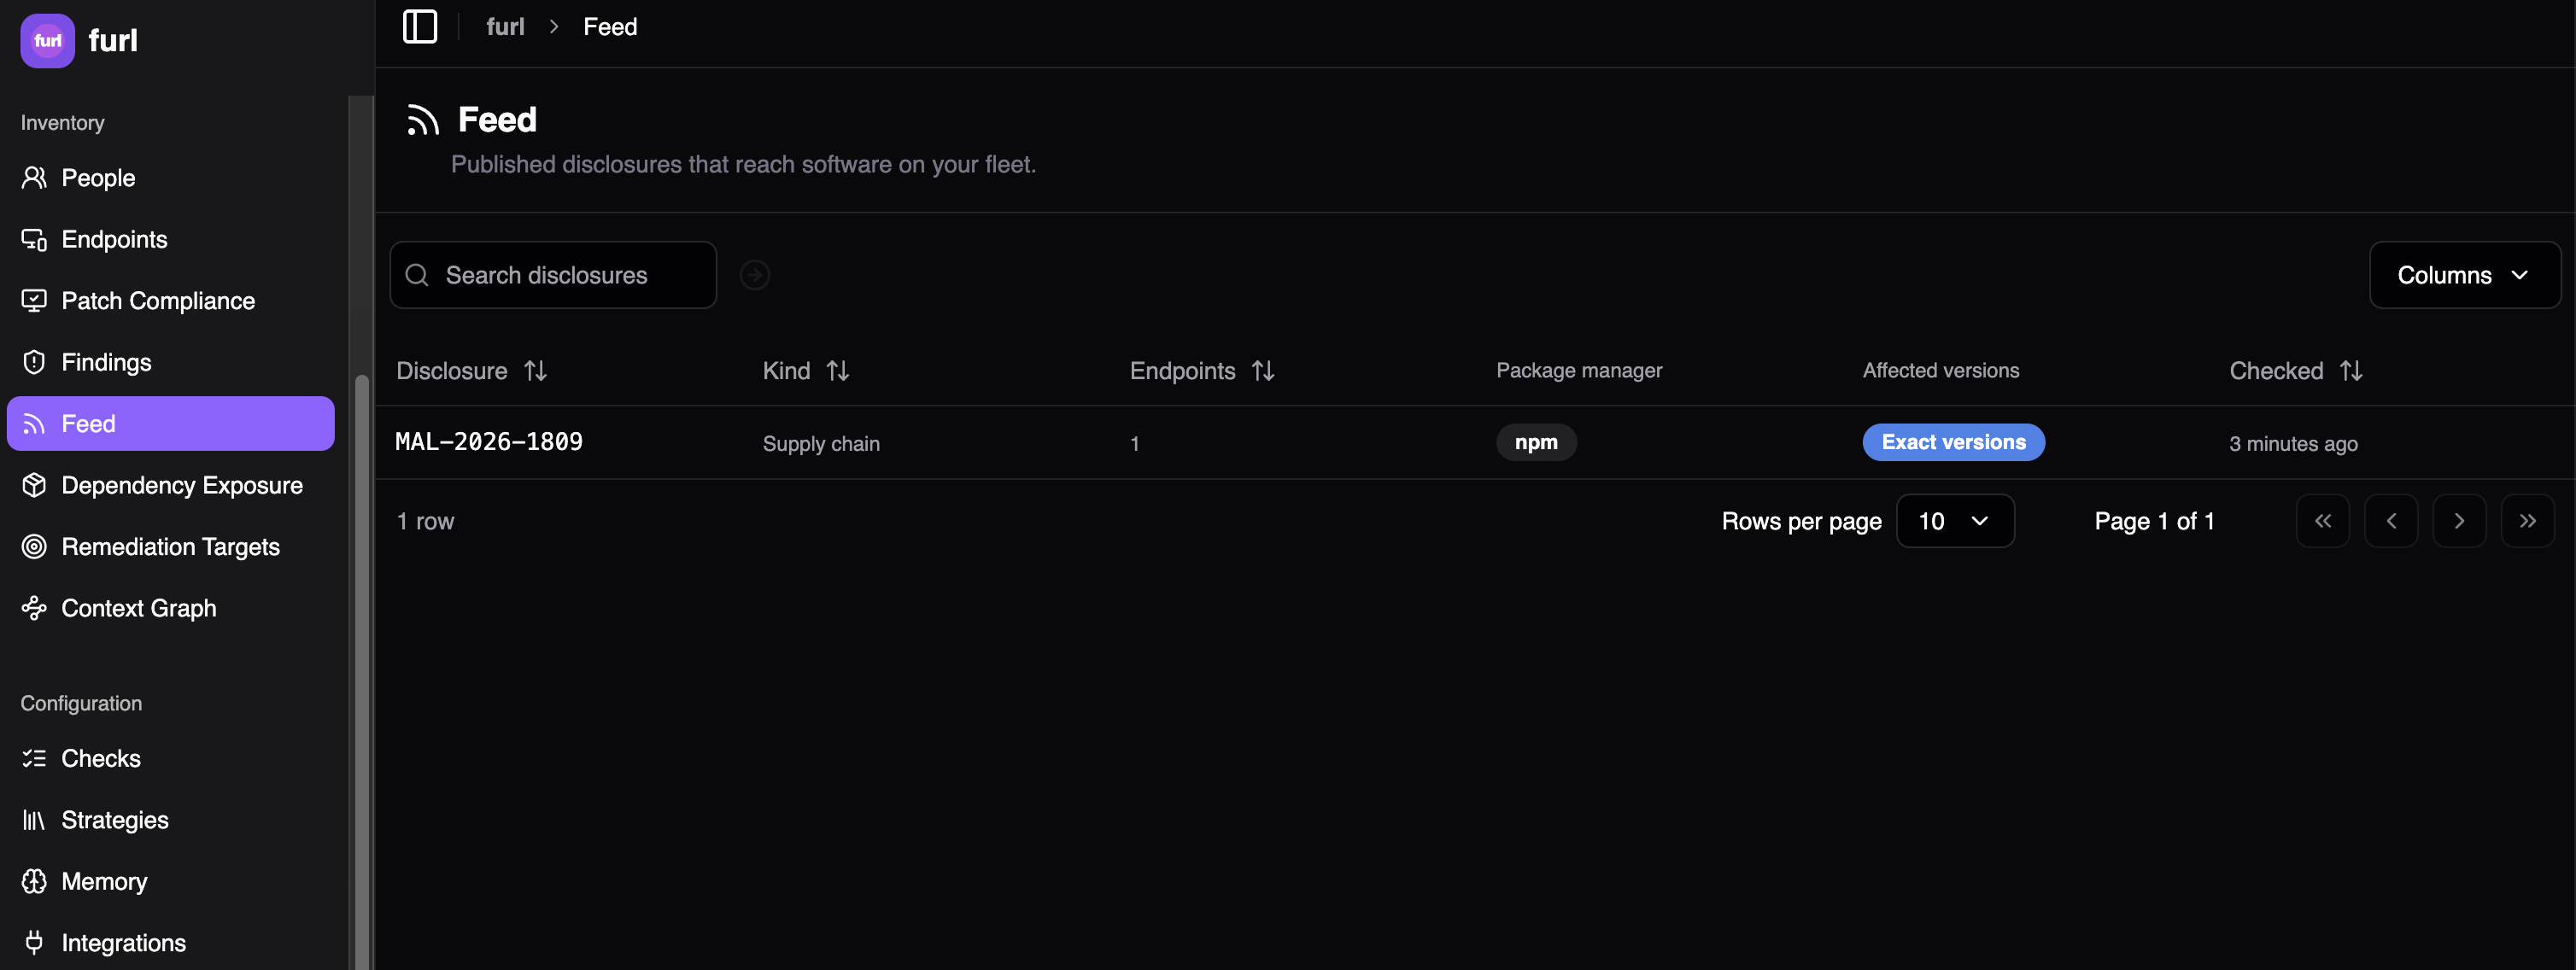Sort by the Disclosure column
The width and height of the screenshot is (2576, 970).
(x=472, y=371)
